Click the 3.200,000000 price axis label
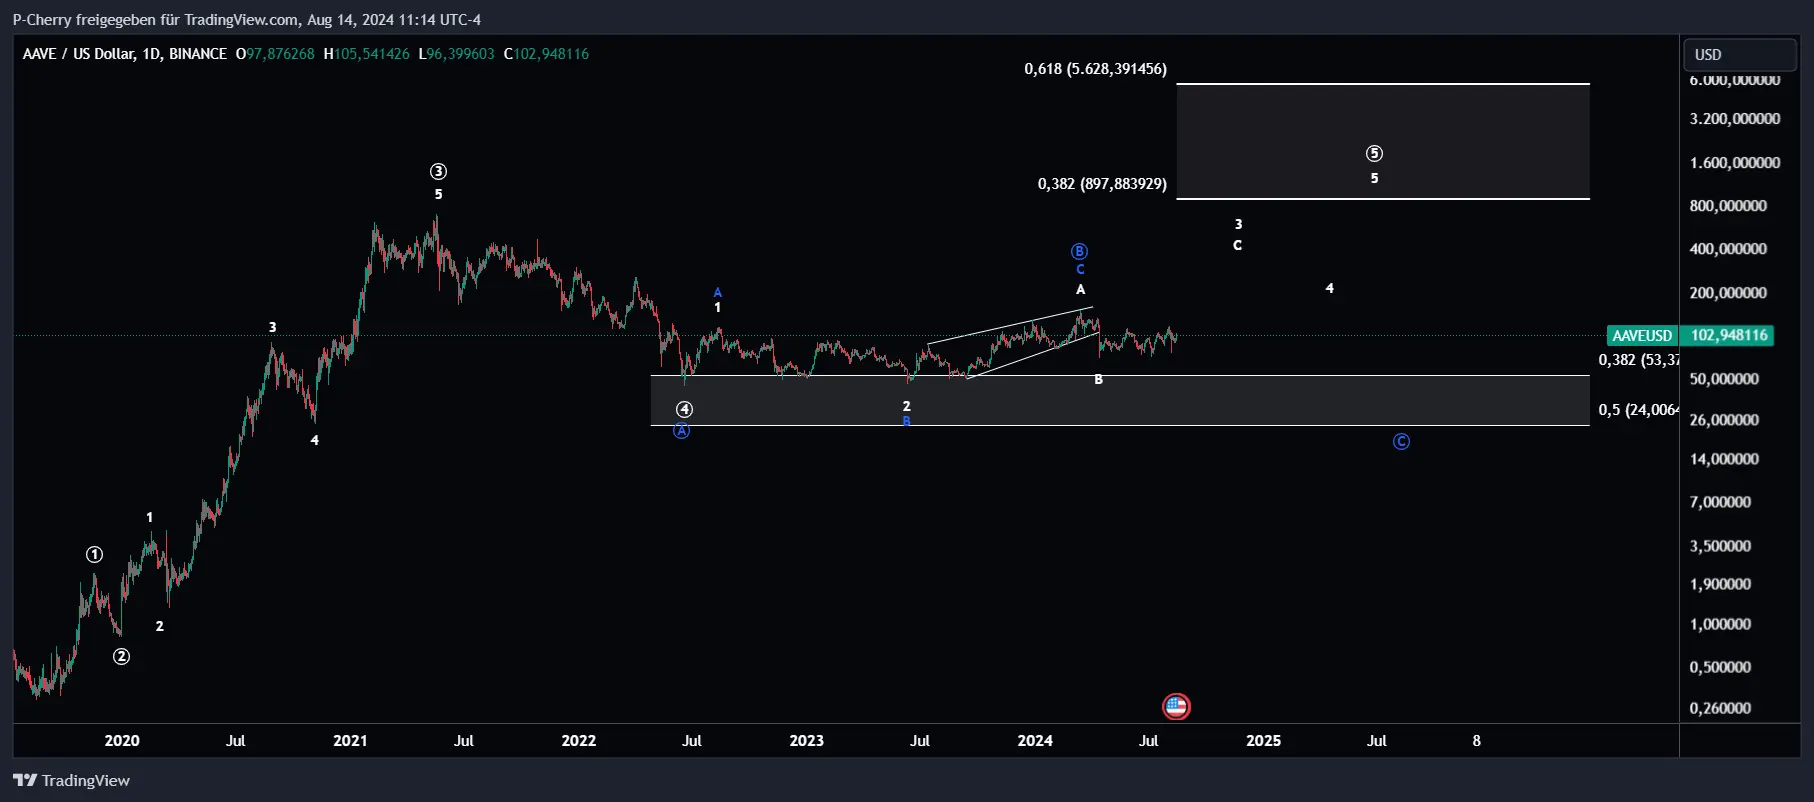 tap(1735, 119)
